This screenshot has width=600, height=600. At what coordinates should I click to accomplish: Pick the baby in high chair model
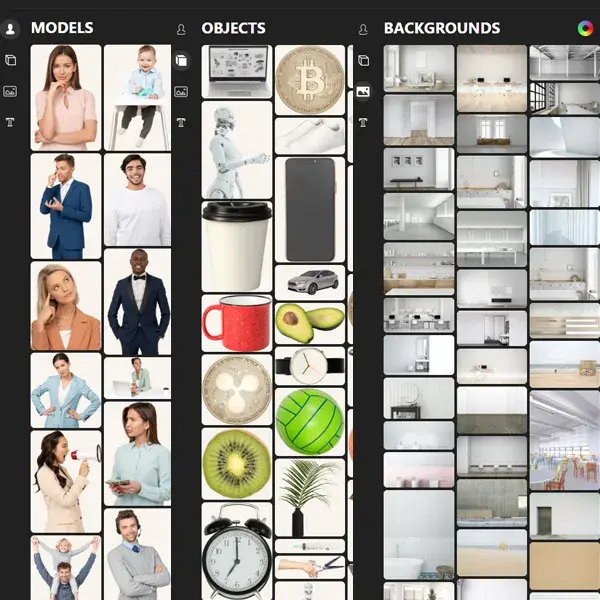point(137,98)
